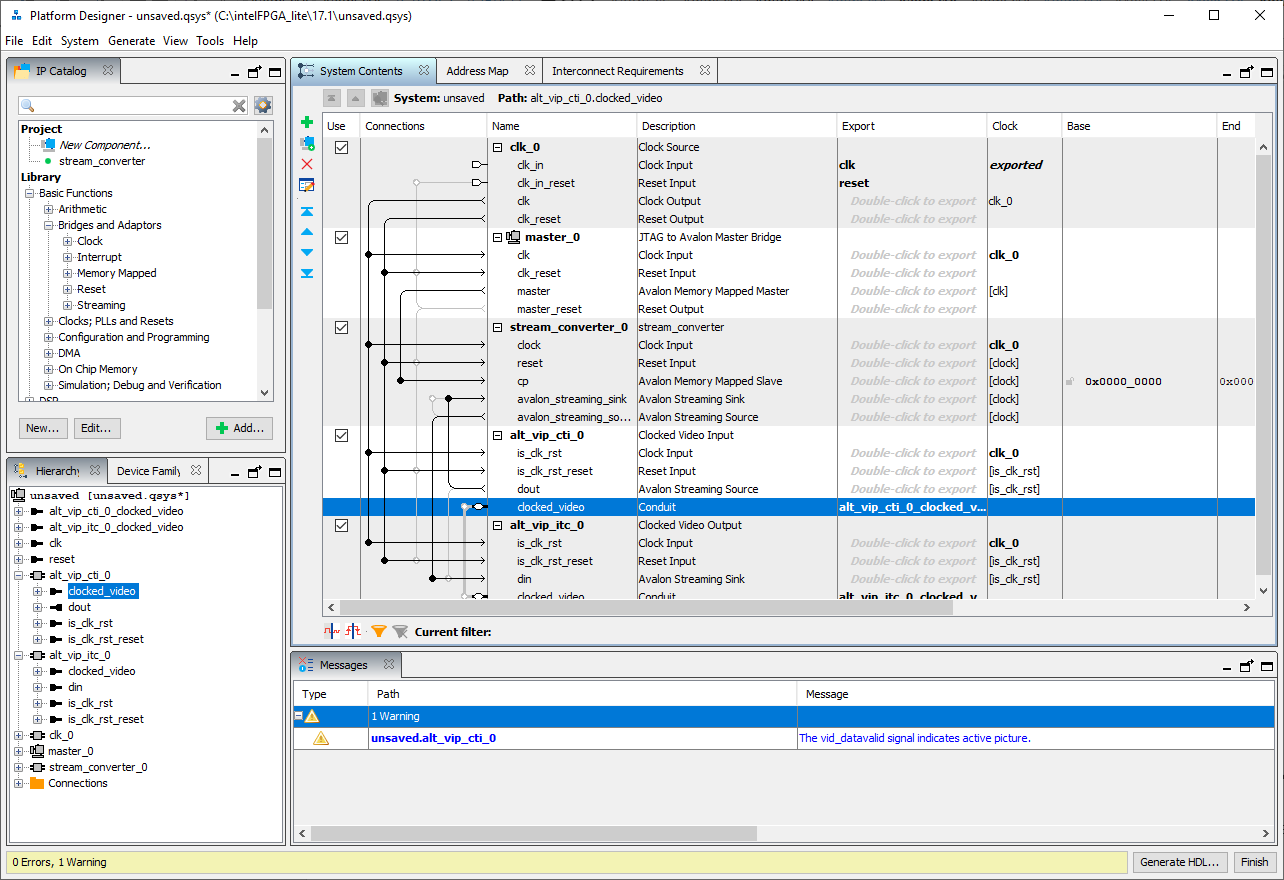Click the orange filter funnel icon
Viewport: 1284px width, 880px height.
click(x=379, y=631)
